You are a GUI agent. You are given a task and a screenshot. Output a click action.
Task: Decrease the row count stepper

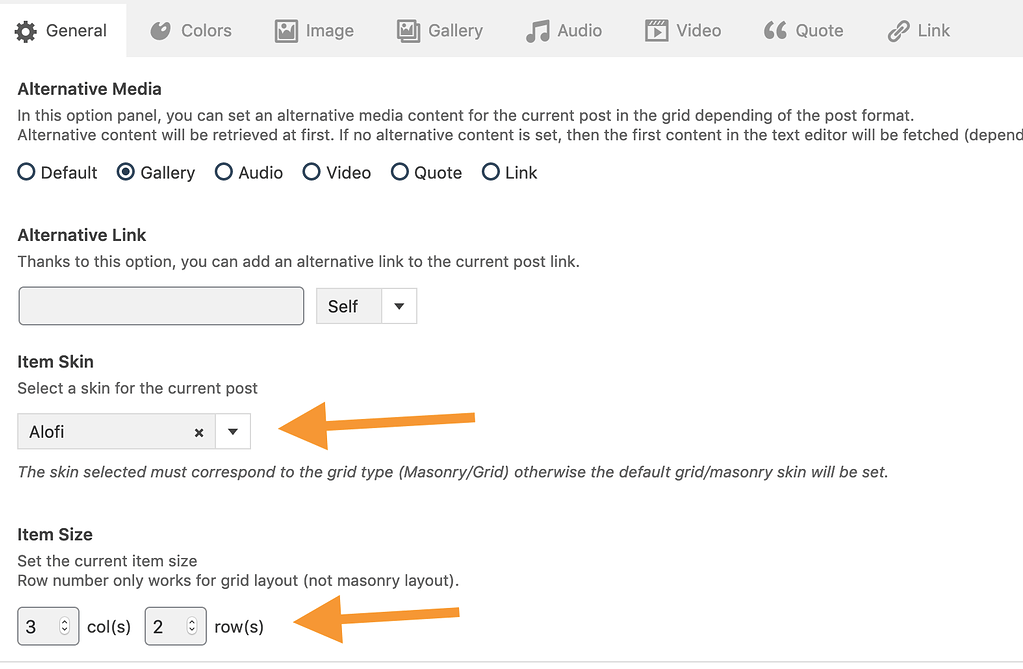point(194,631)
